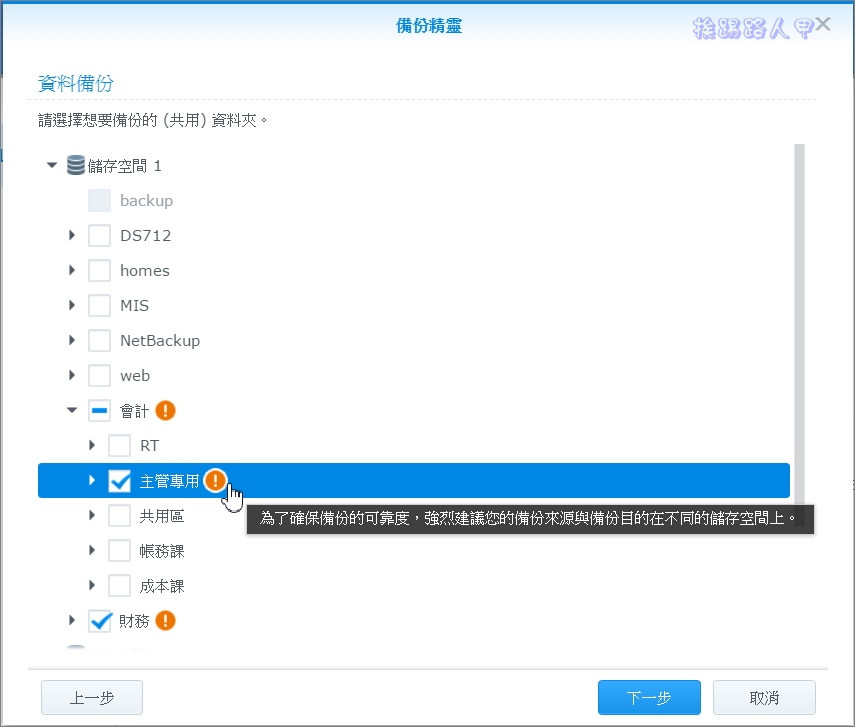This screenshot has height=727, width=855.
Task: Click the warning icon next to 財務
Action: pos(165,621)
